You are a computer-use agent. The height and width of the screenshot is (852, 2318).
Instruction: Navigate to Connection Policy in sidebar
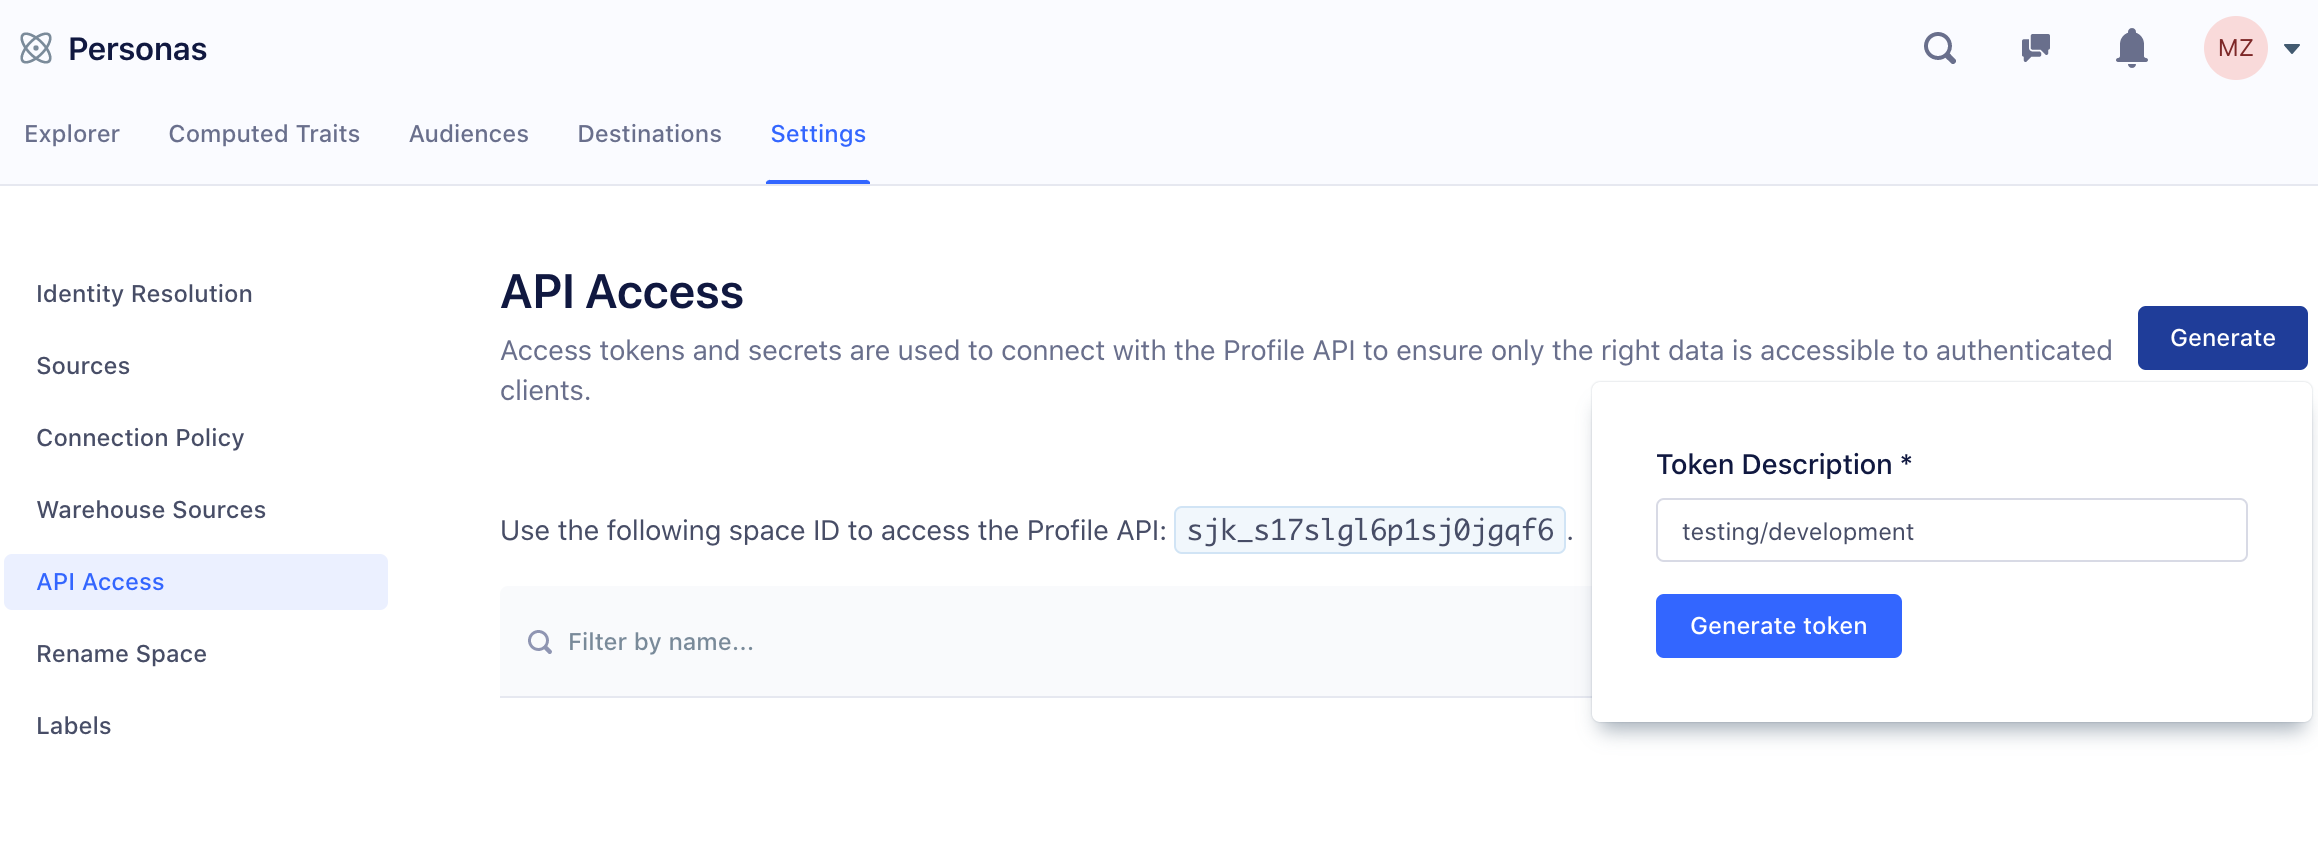[141, 438]
